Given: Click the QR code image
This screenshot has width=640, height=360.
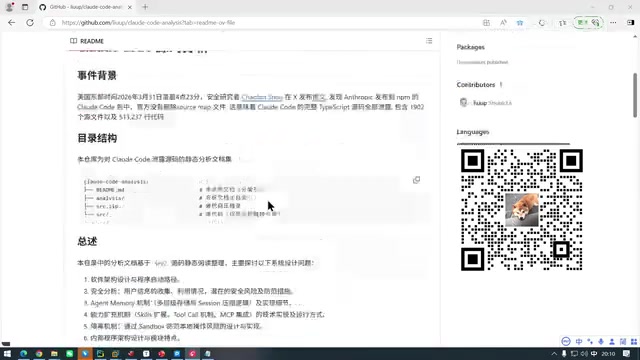Looking at the screenshot, I should [522, 210].
